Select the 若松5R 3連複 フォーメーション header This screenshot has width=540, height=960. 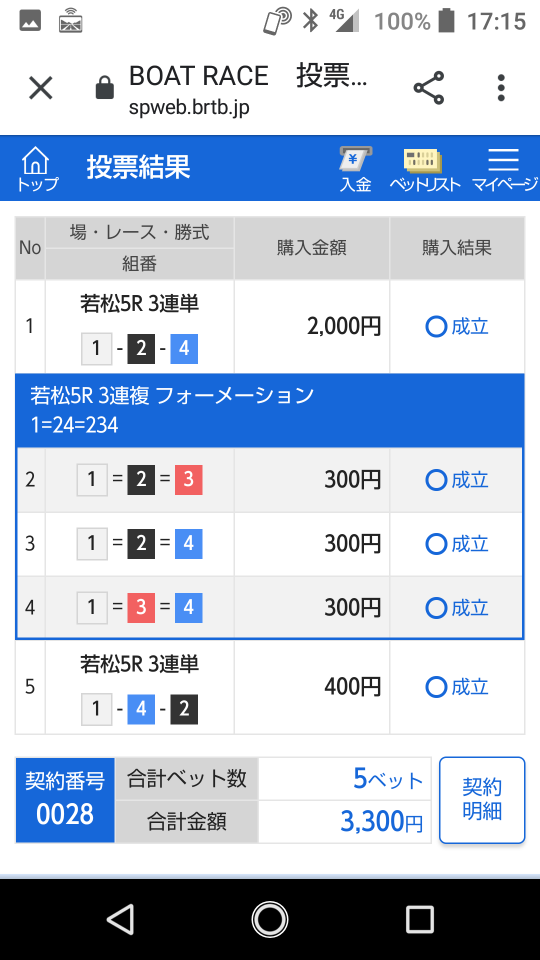[x=269, y=410]
